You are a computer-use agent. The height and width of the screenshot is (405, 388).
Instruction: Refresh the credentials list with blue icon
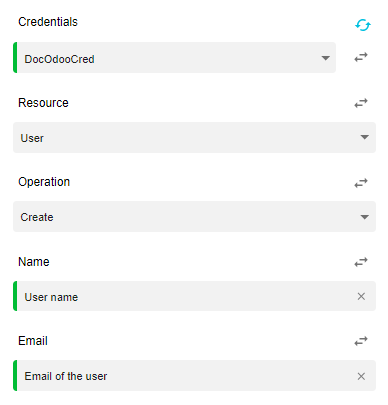[363, 25]
